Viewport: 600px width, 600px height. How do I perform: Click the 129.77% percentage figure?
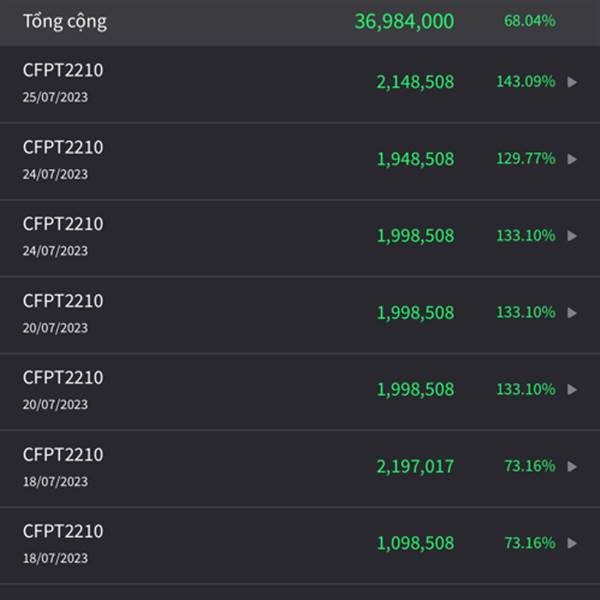pyautogui.click(x=525, y=159)
